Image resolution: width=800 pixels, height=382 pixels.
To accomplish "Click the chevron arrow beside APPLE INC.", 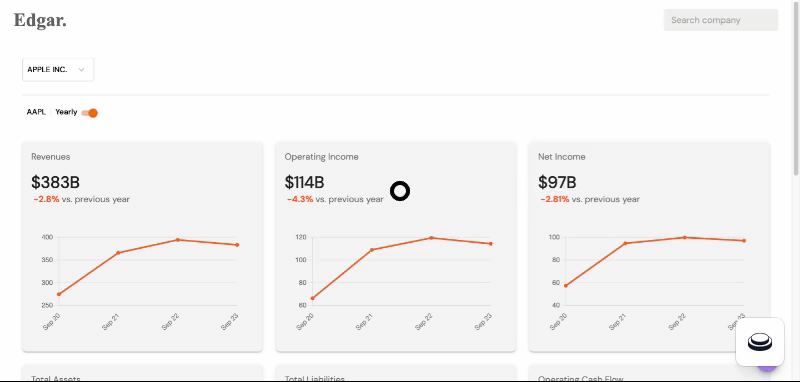I will click(x=81, y=70).
